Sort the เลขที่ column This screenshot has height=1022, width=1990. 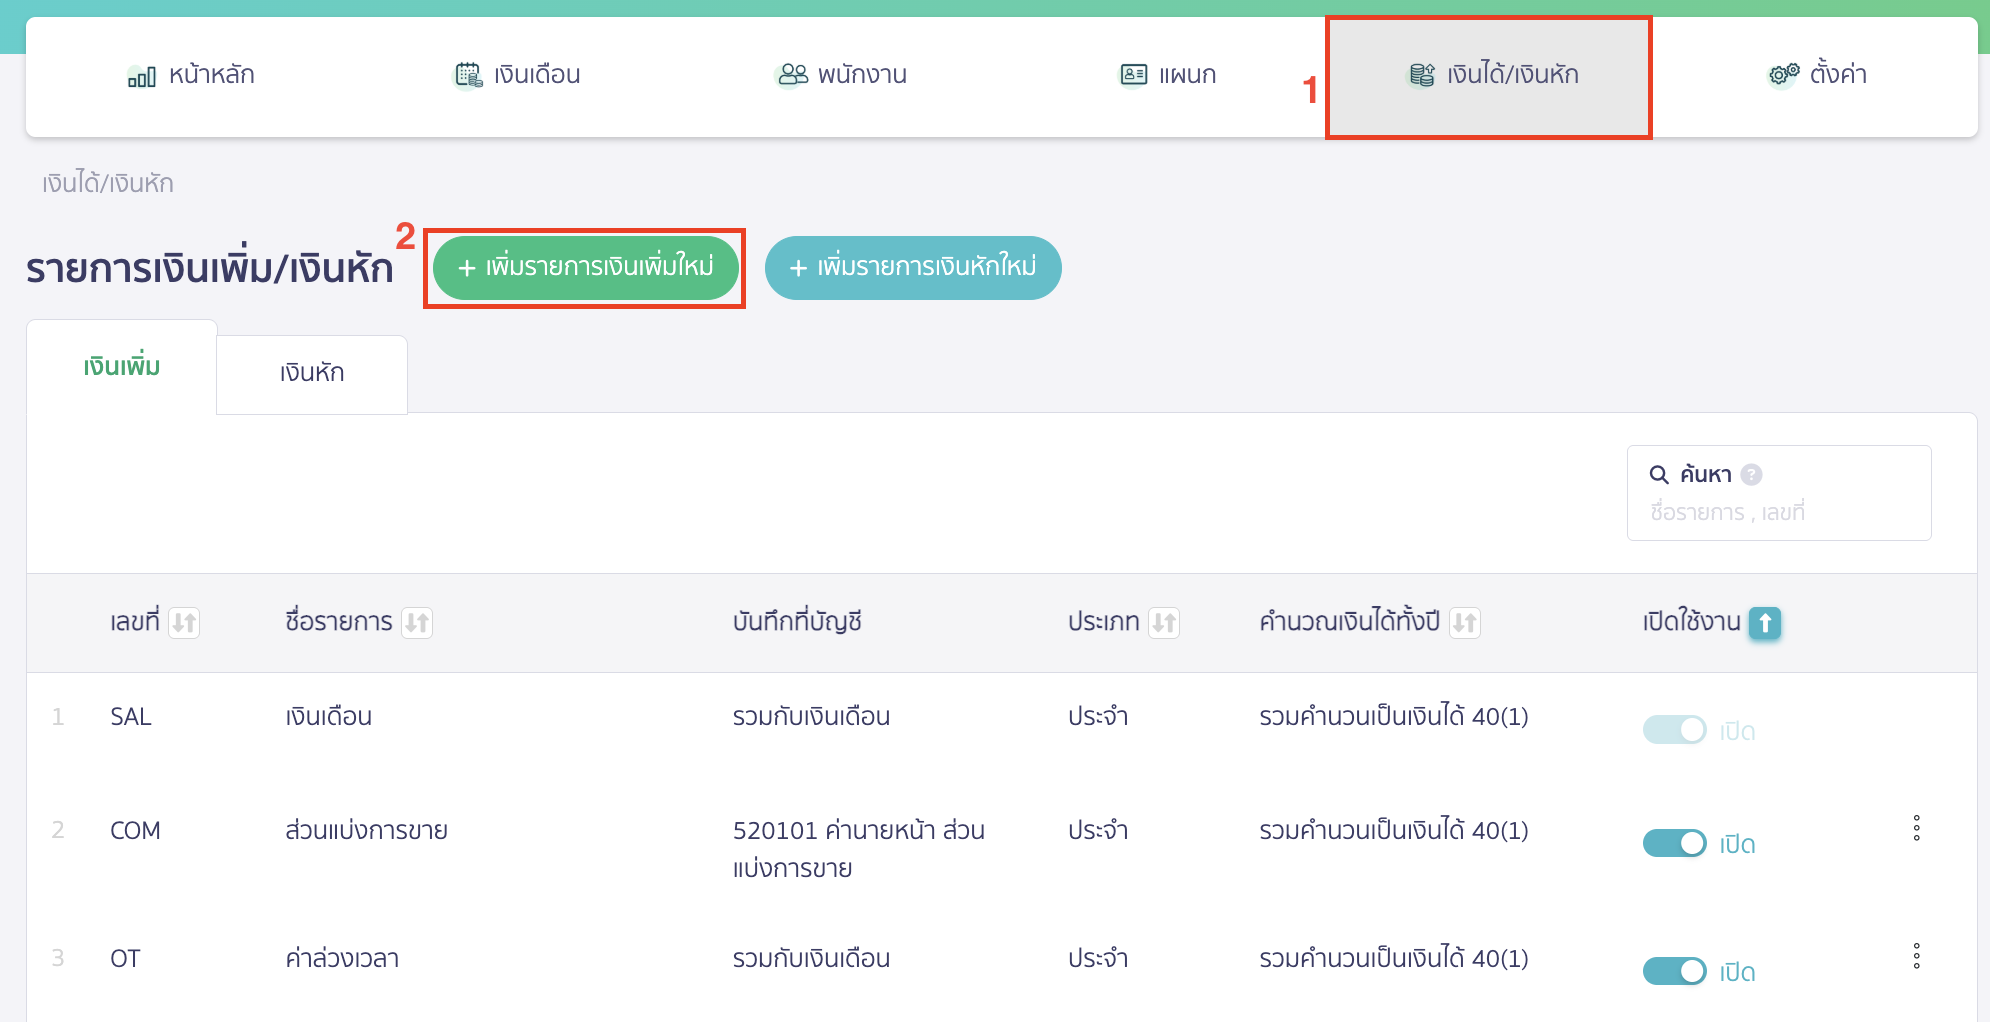[x=184, y=623]
